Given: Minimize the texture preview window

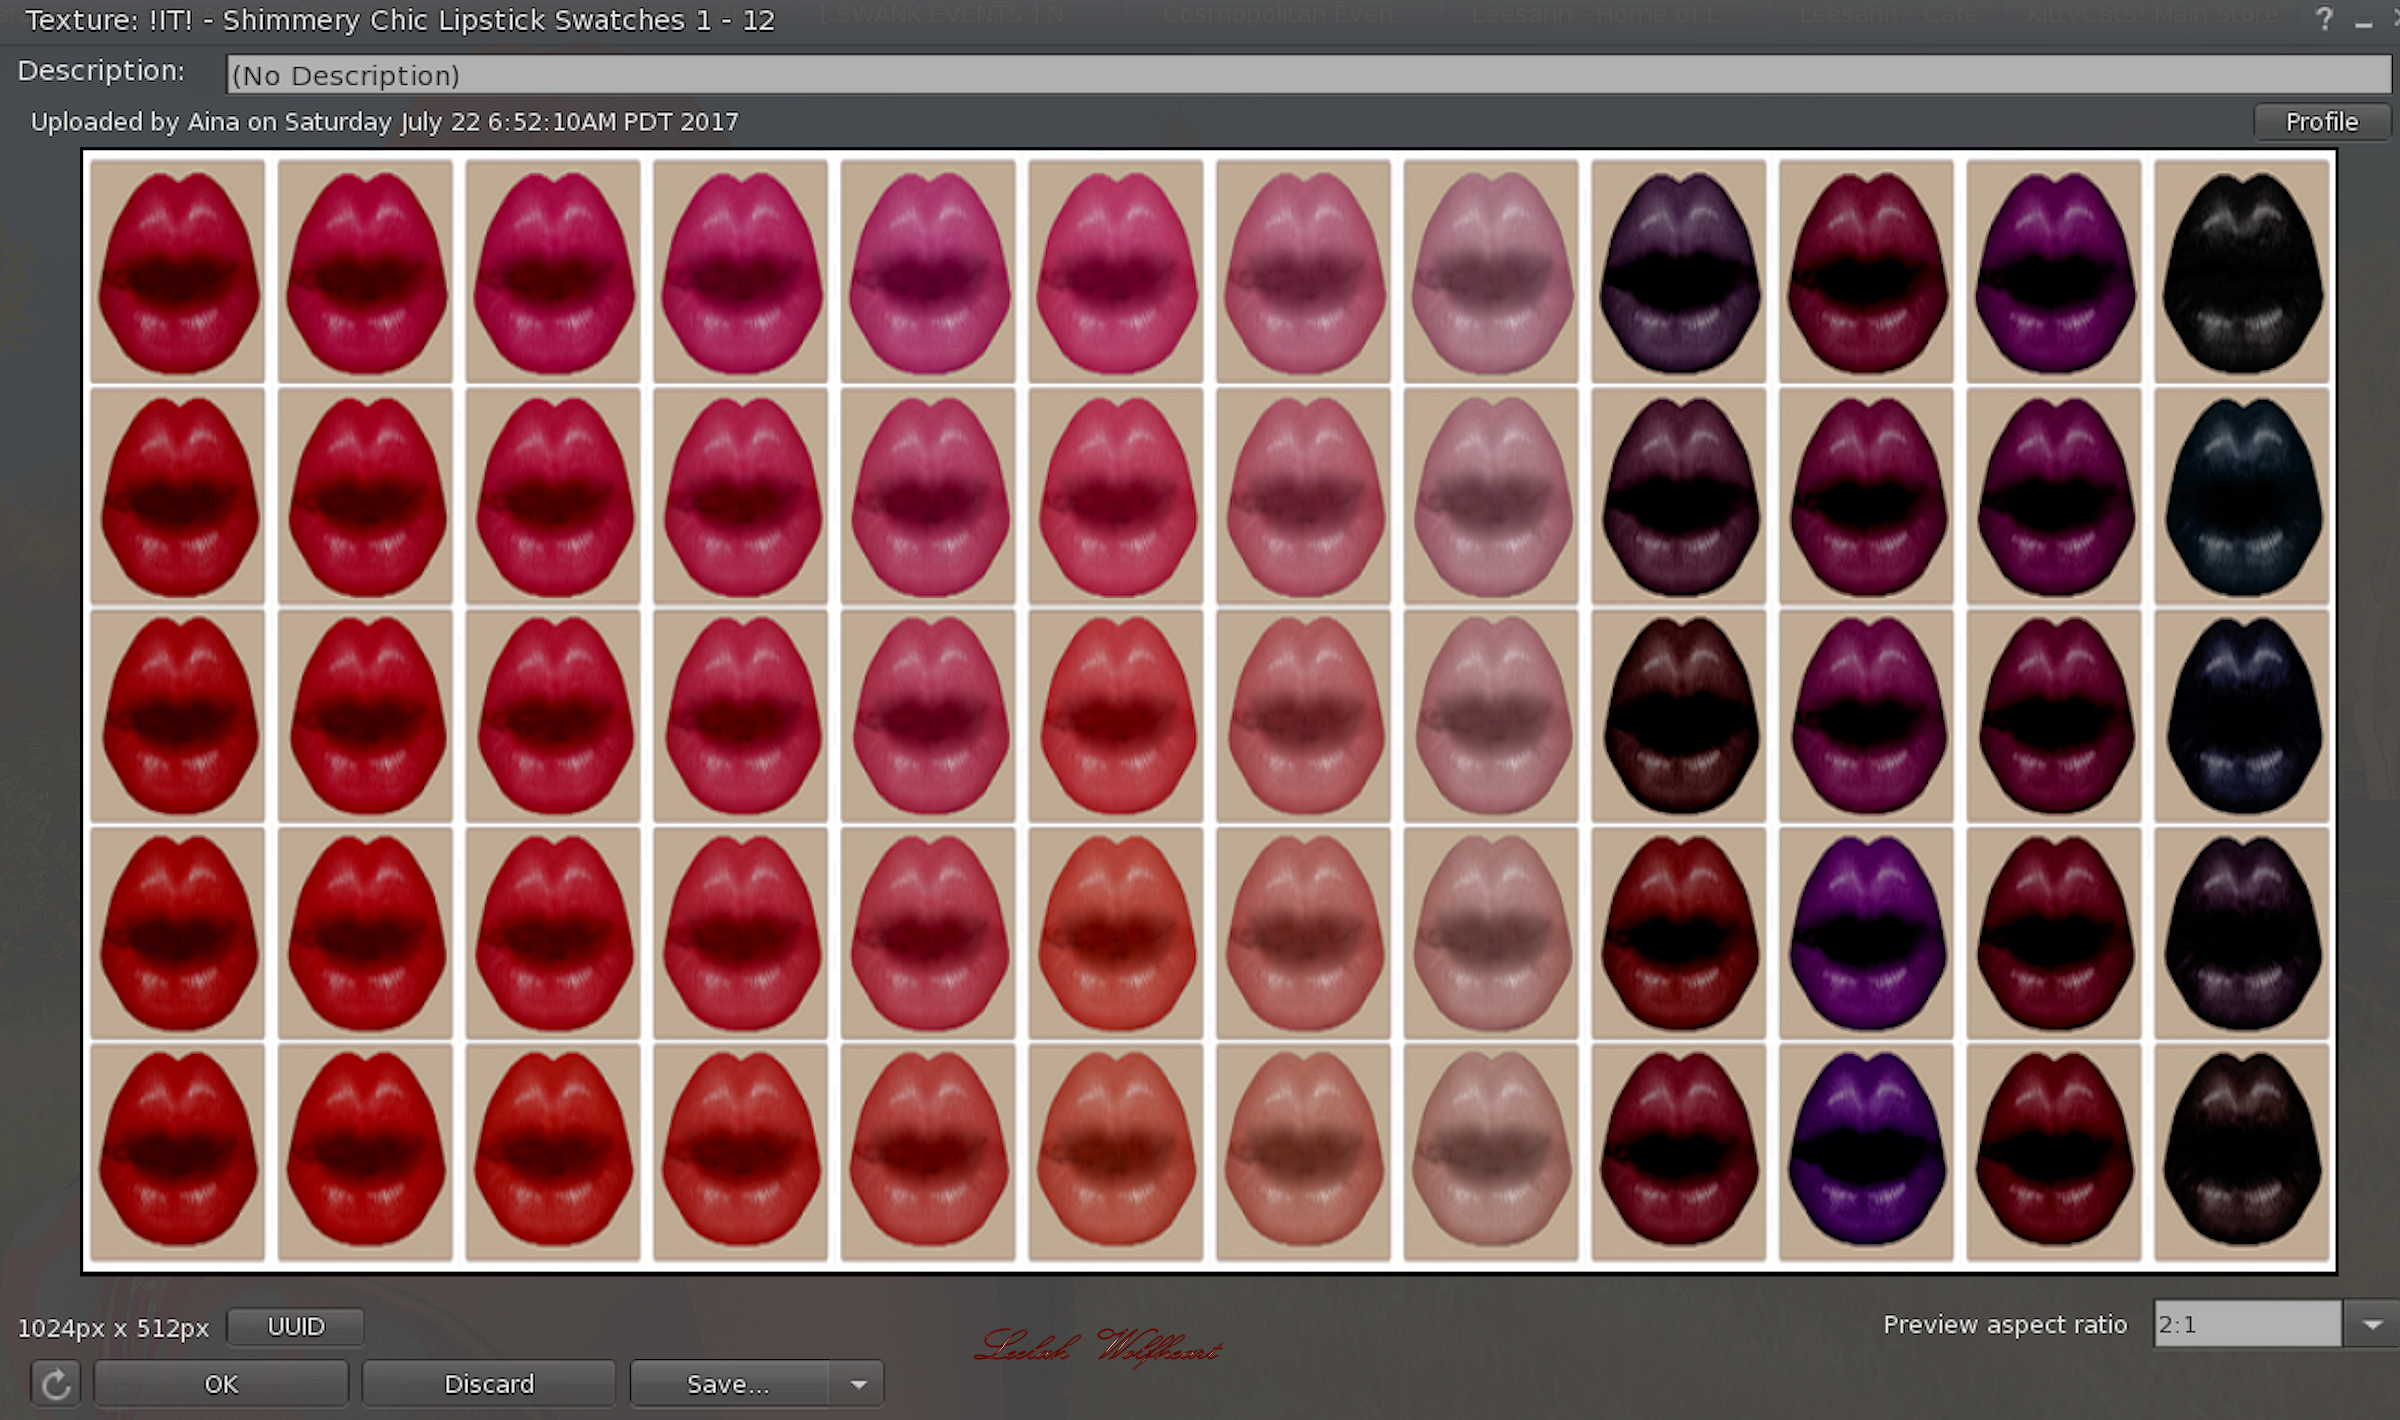Looking at the screenshot, I should pyautogui.click(x=2363, y=22).
